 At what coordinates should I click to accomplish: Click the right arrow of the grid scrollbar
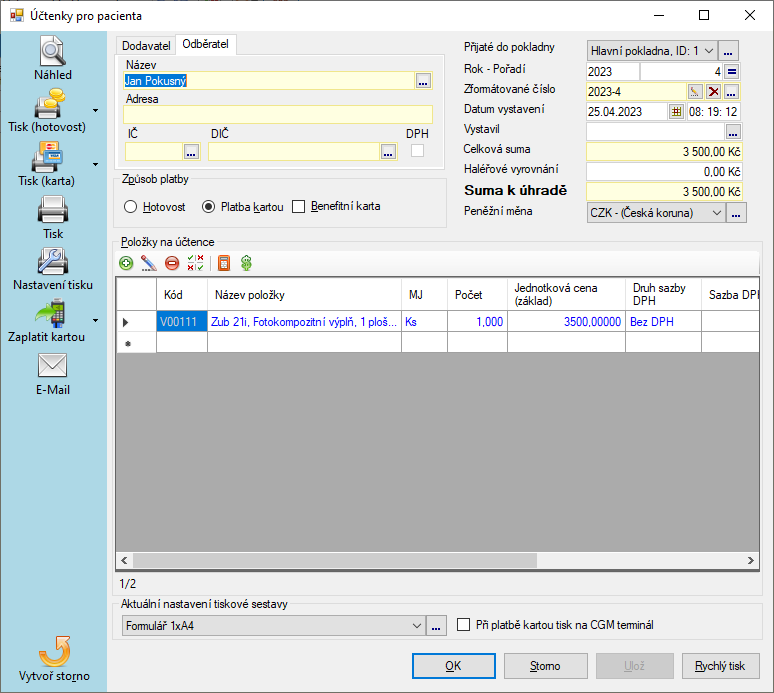751,560
